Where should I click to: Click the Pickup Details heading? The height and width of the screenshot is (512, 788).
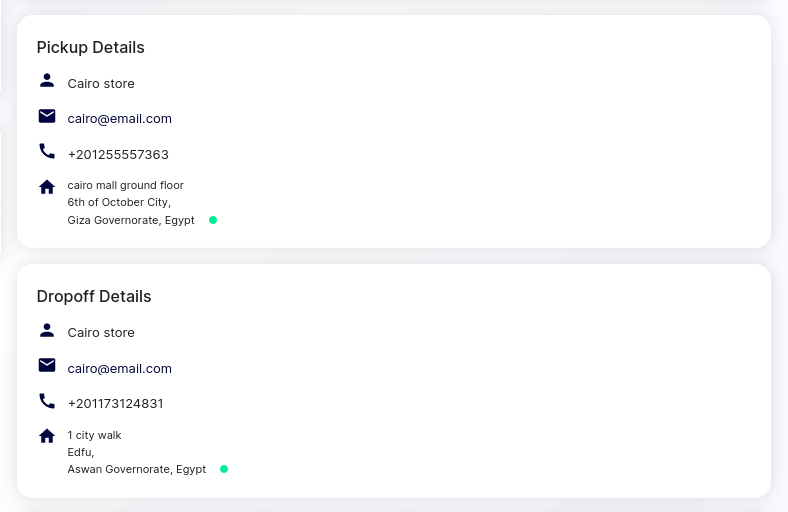tap(90, 47)
